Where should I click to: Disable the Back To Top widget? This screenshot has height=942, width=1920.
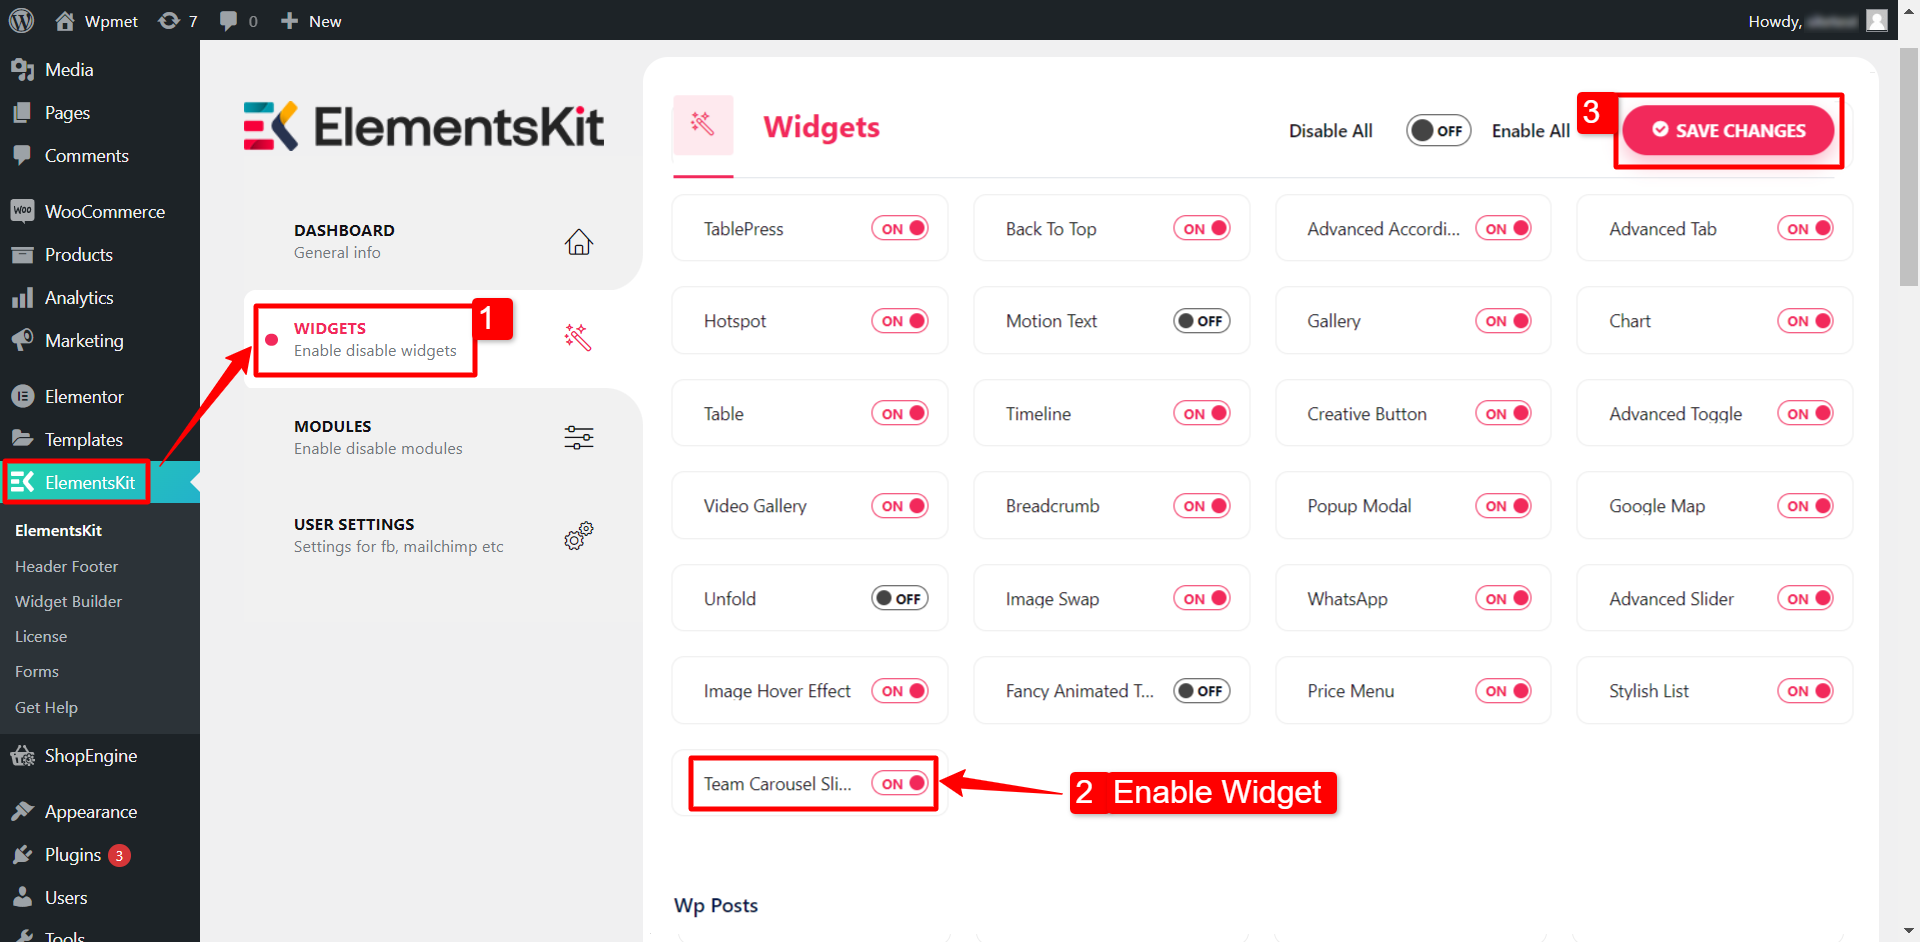point(1201,228)
